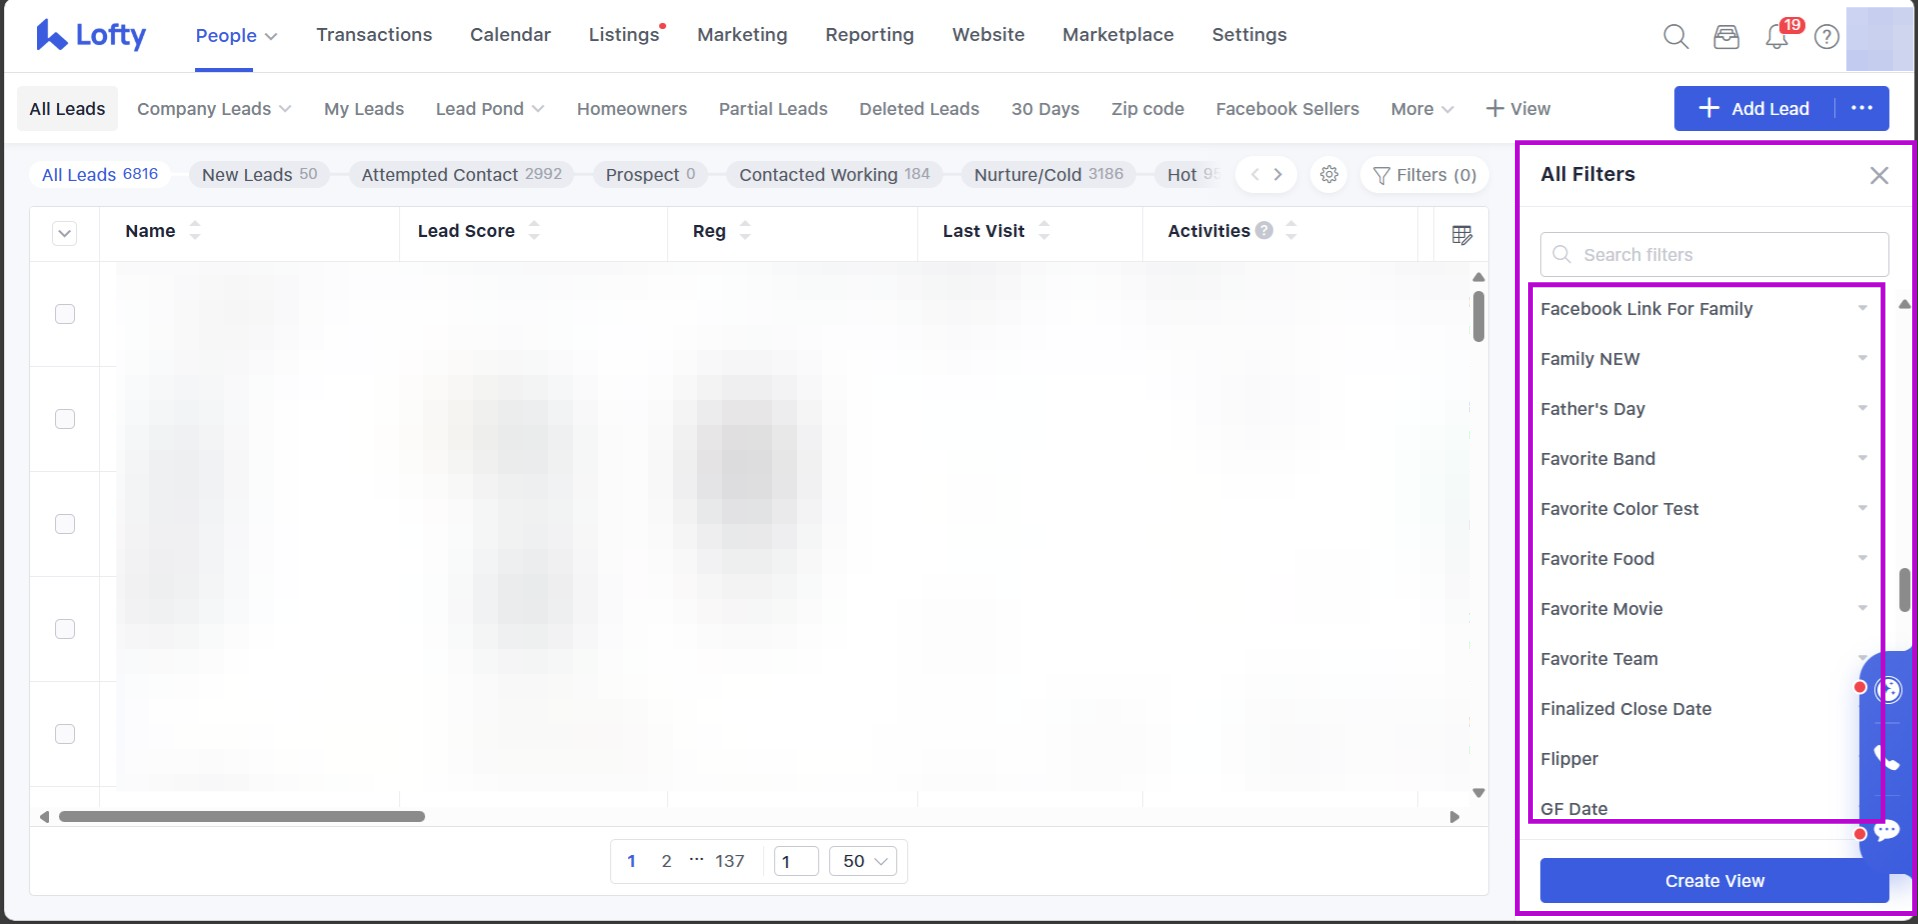This screenshot has width=1918, height=924.
Task: Open the Transactions menu
Action: (374, 35)
